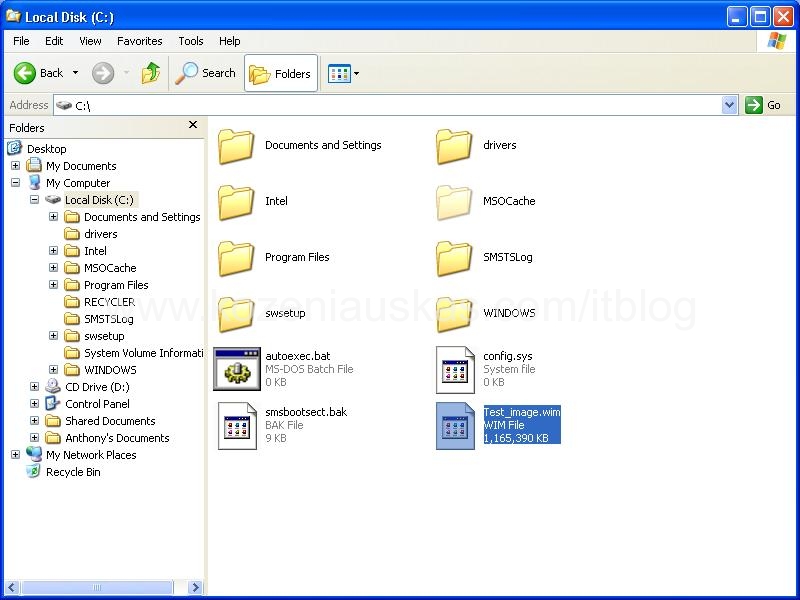This screenshot has height=600, width=800.
Task: Open the Address bar dropdown arrow
Action: [x=730, y=105]
